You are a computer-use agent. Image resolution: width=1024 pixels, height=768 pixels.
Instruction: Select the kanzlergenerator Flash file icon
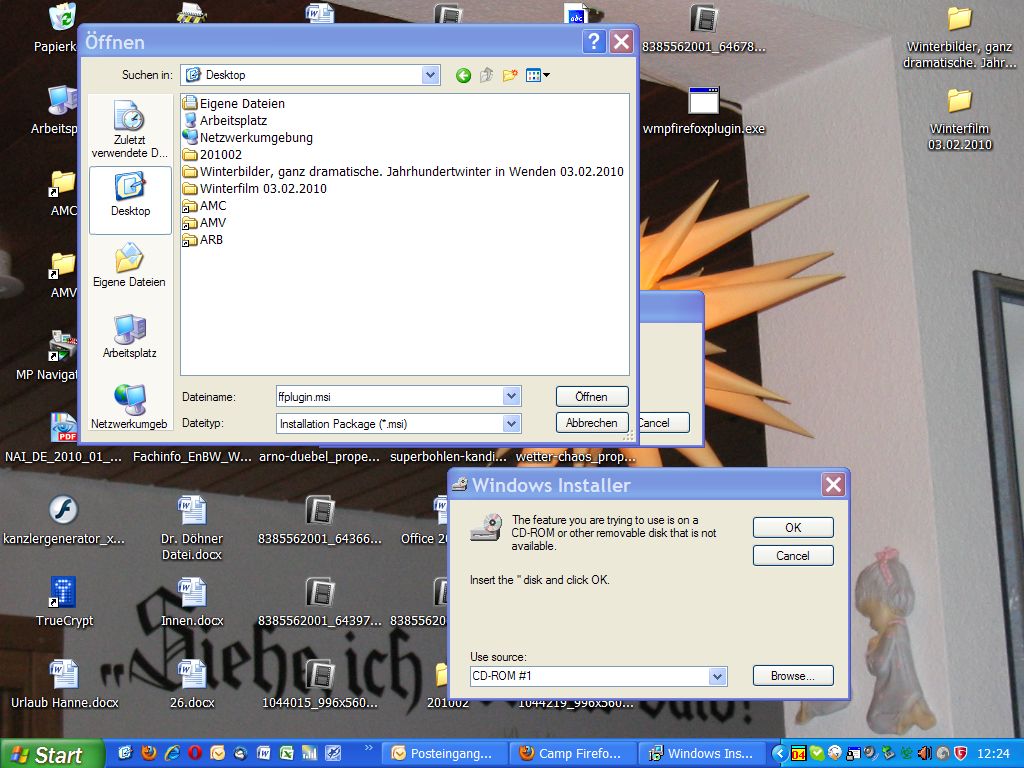point(63,520)
